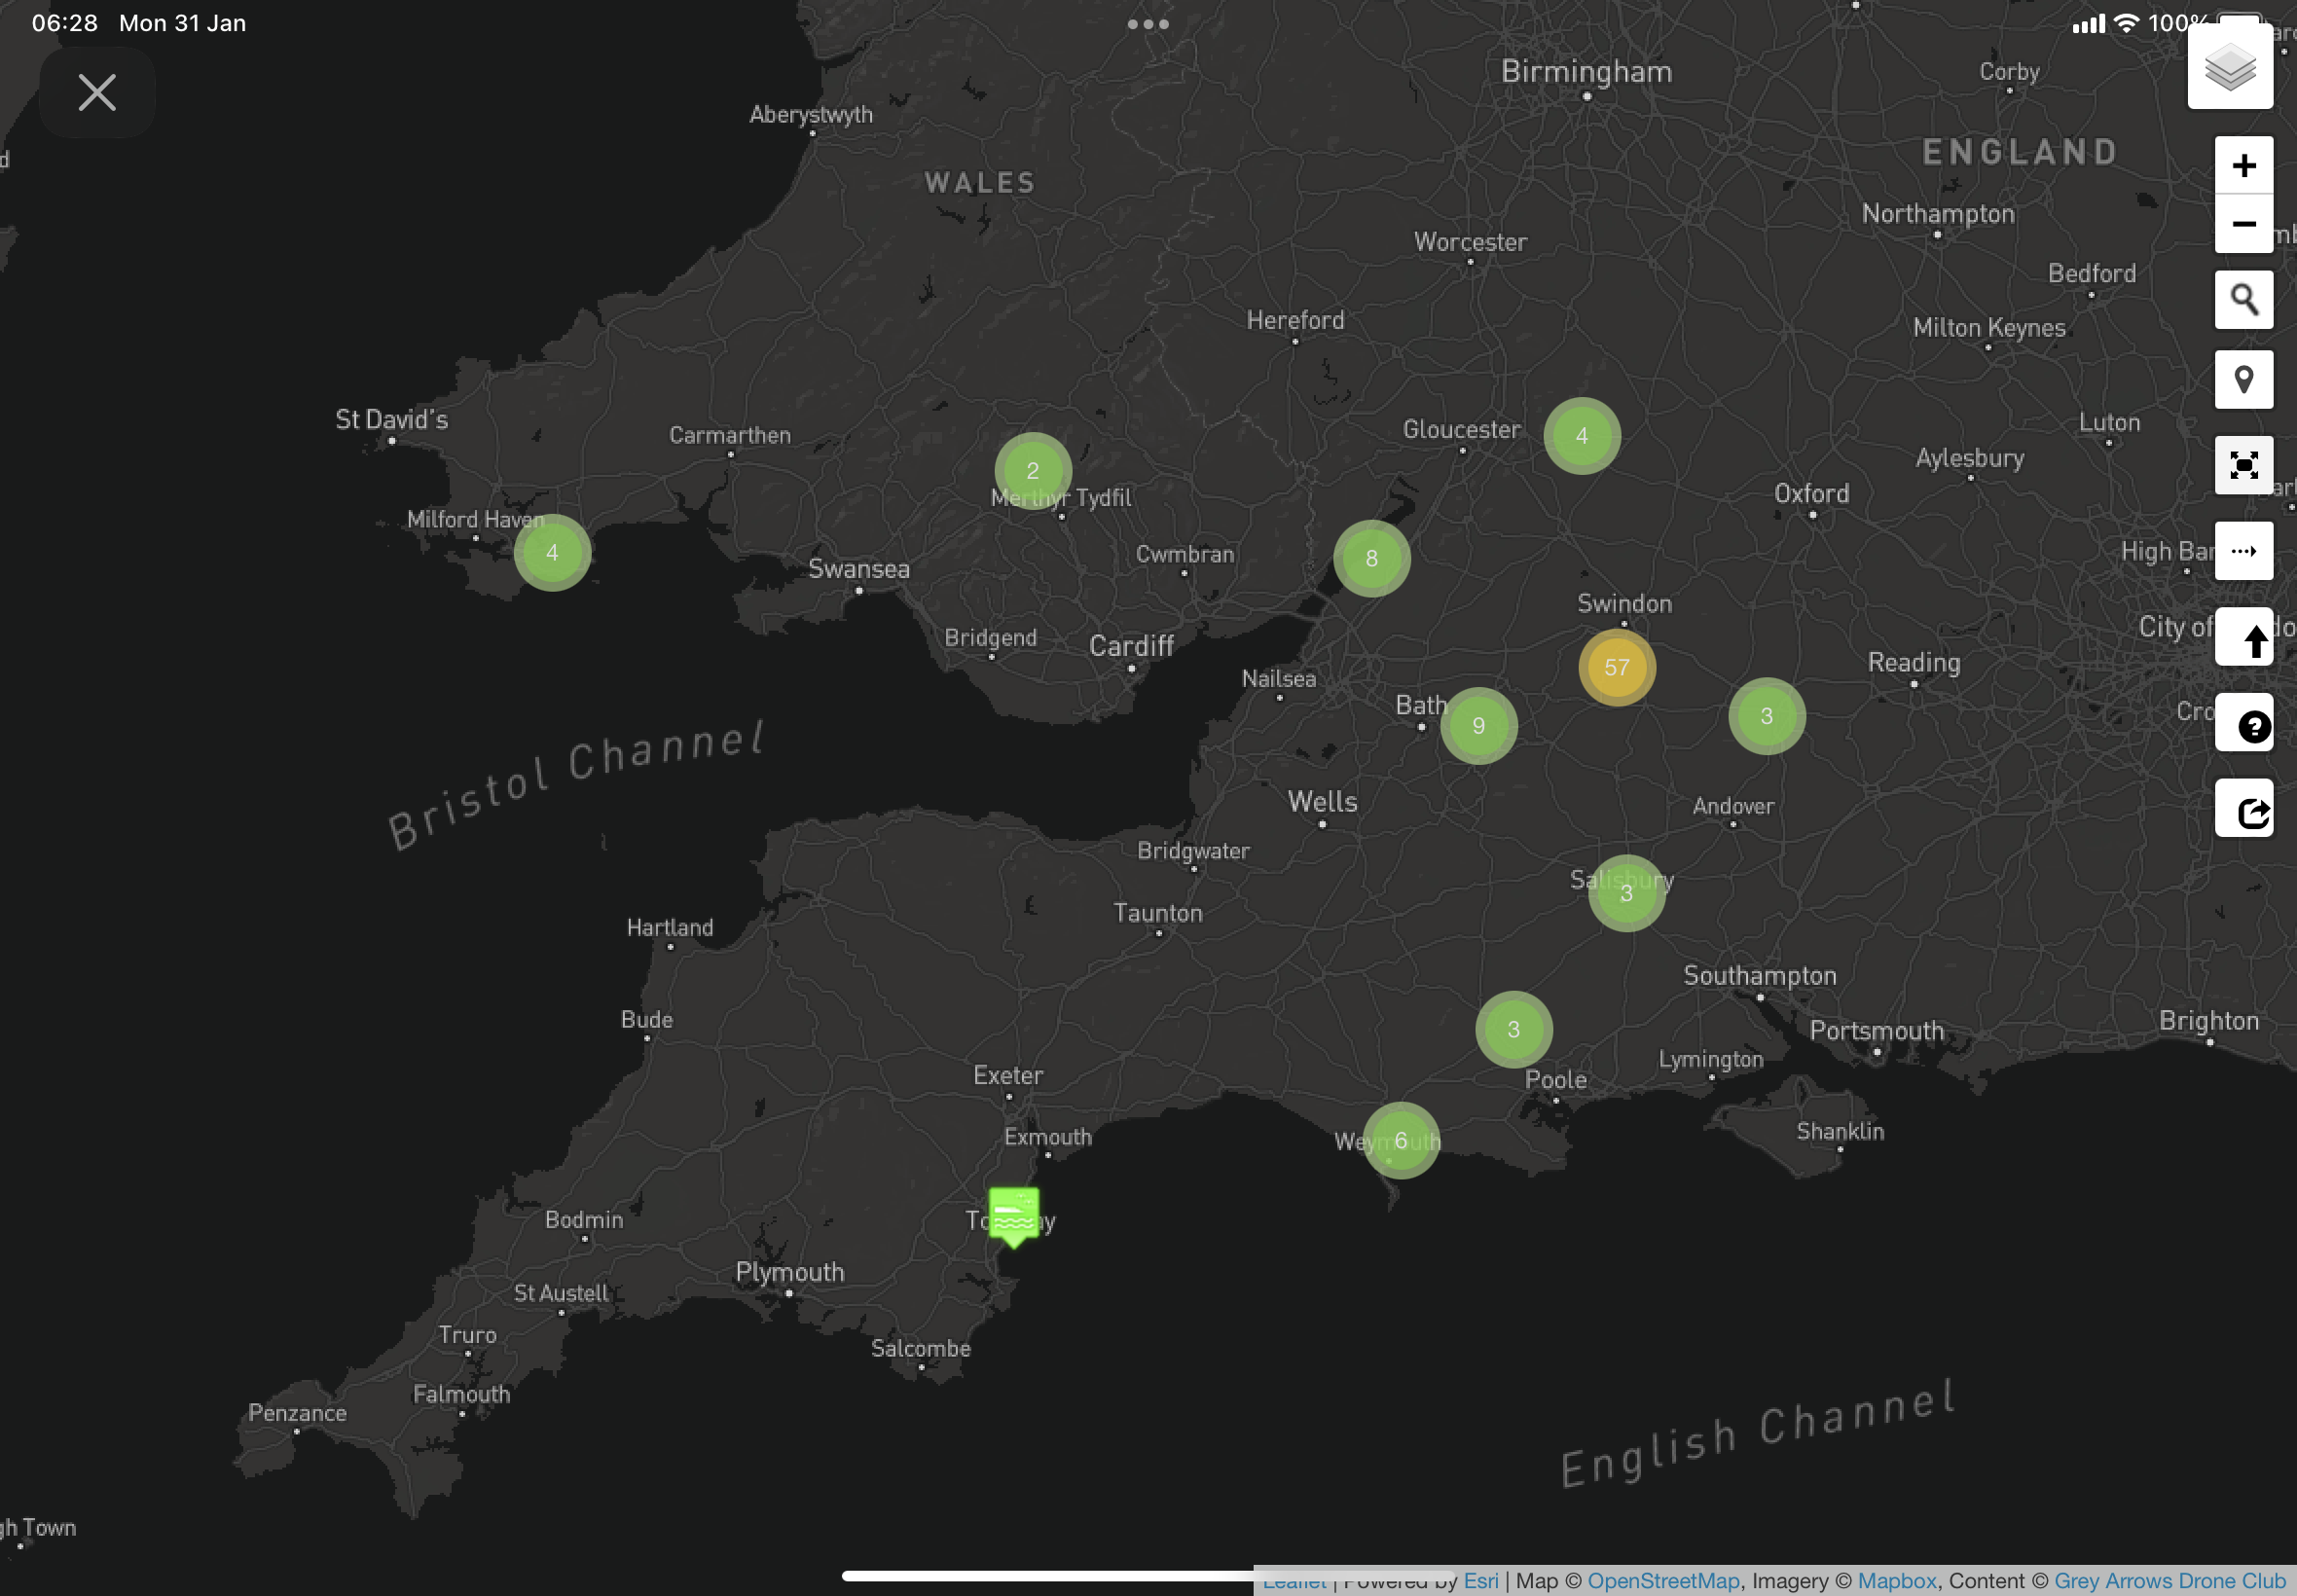Open the question mark help button

pos(2243,723)
